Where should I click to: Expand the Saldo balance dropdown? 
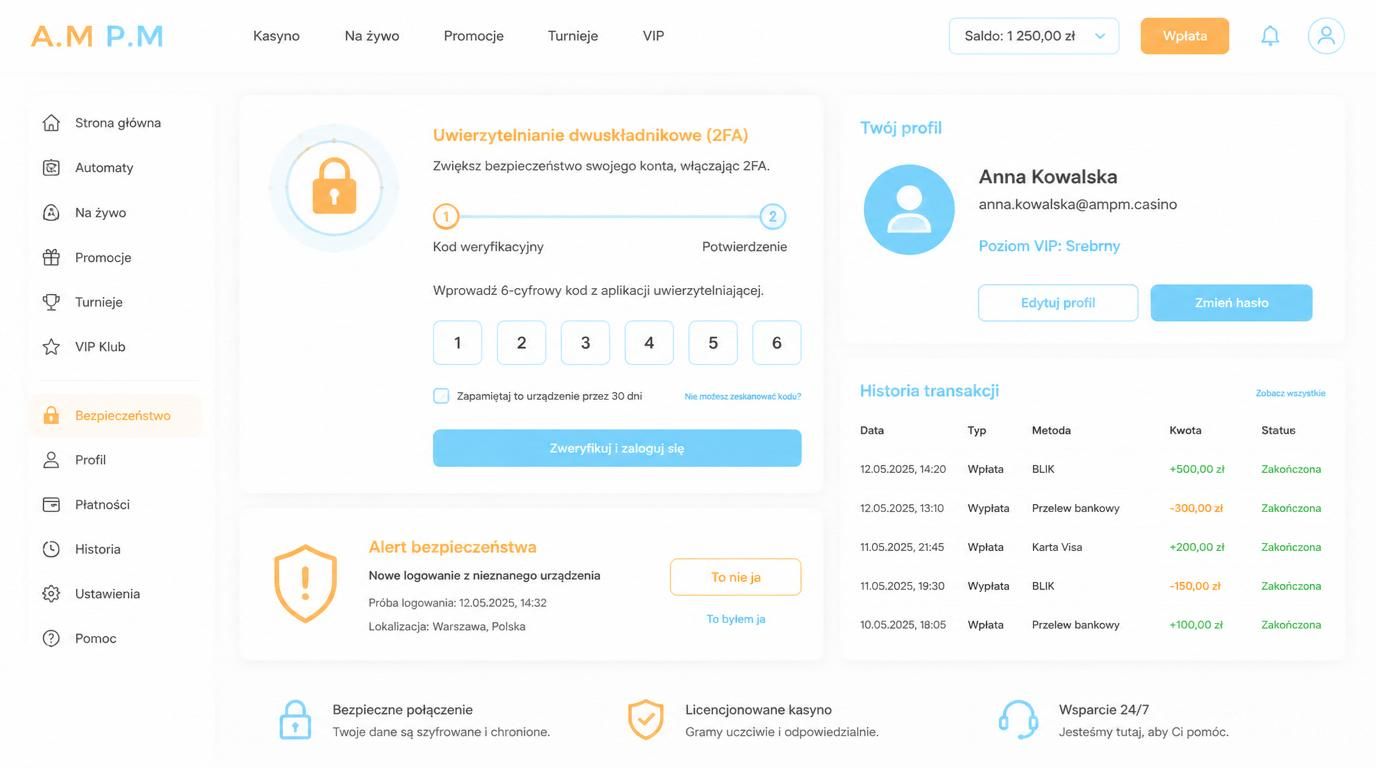(x=1034, y=36)
